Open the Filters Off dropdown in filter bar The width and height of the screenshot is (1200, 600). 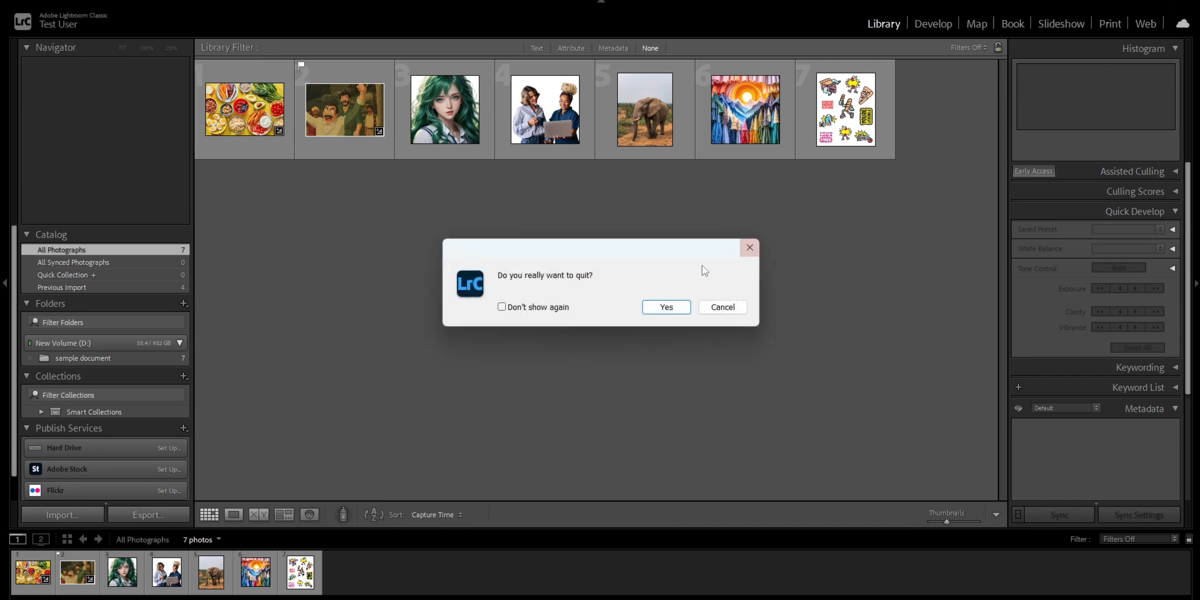(968, 47)
